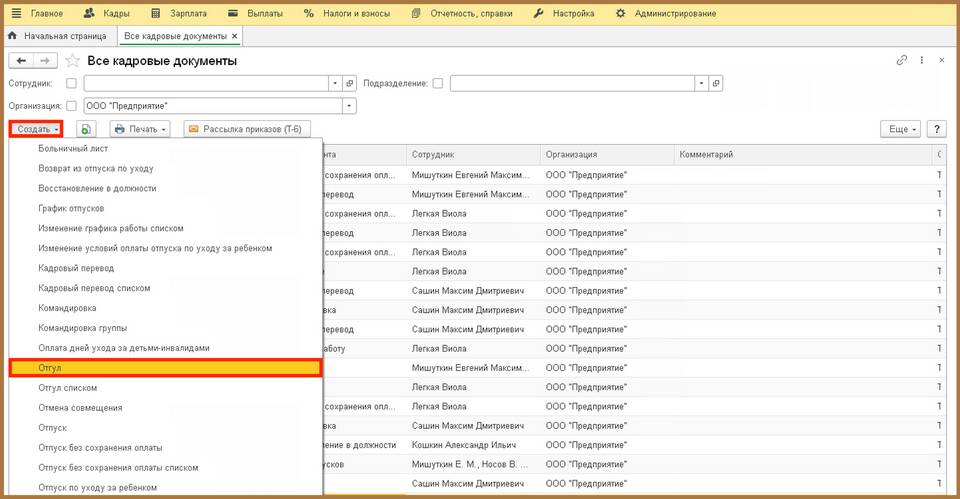Click the open-selection icon beside Сотрудник field
This screenshot has width=960, height=499.
pyautogui.click(x=350, y=83)
